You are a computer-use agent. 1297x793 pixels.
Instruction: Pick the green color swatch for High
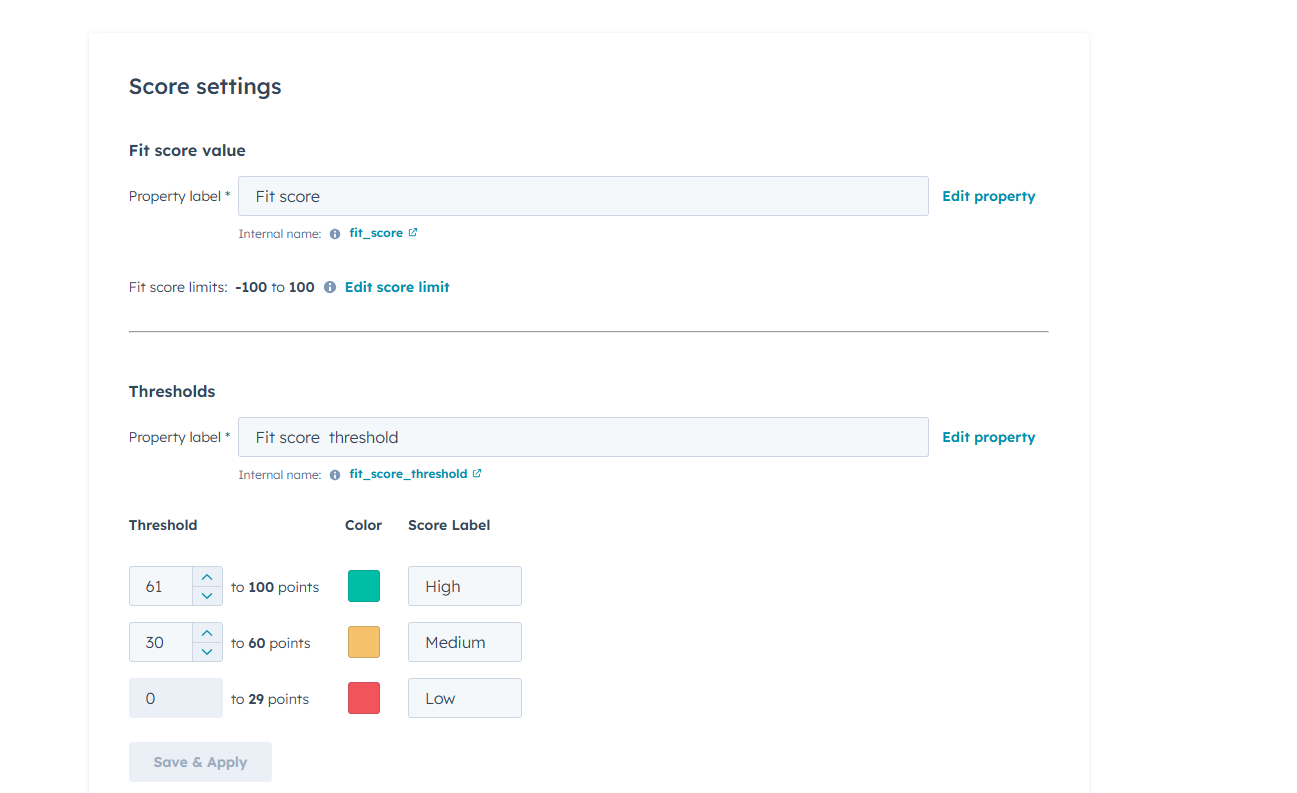pyautogui.click(x=364, y=586)
